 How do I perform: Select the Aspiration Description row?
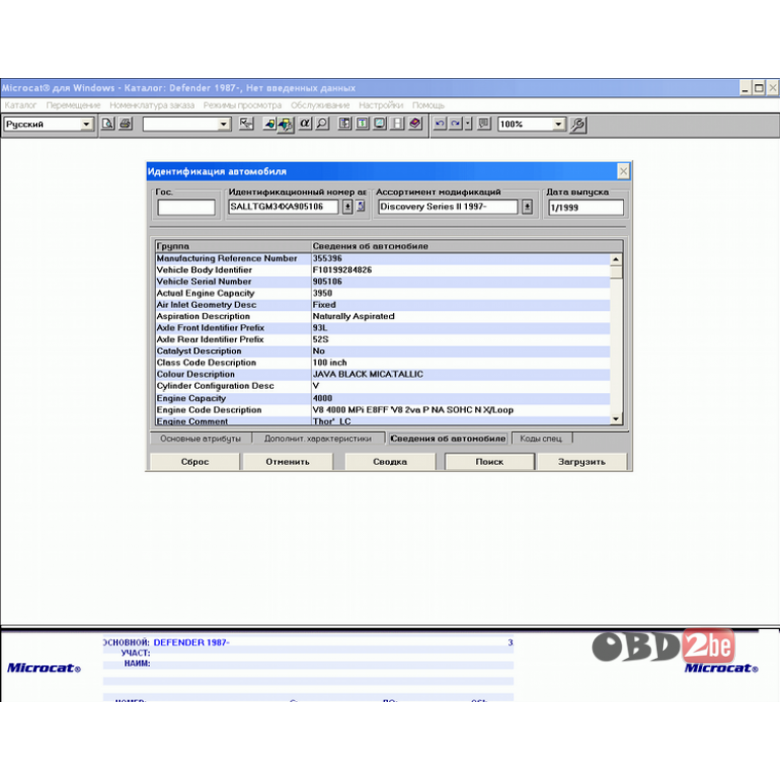coord(383,316)
